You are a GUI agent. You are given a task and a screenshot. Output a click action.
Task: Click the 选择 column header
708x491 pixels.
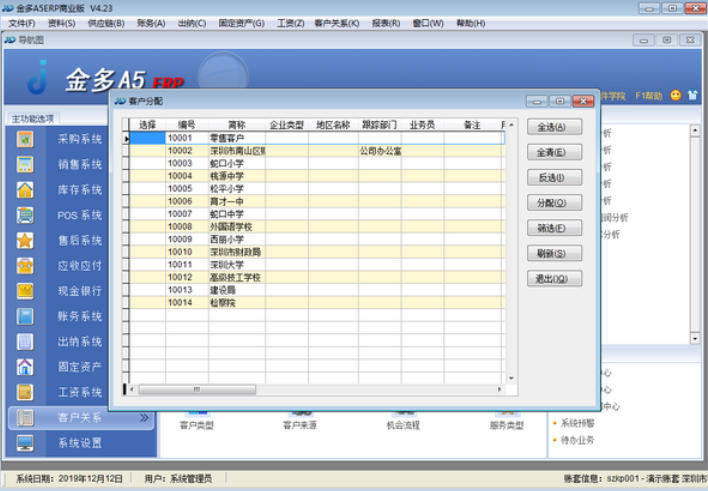[x=147, y=125]
